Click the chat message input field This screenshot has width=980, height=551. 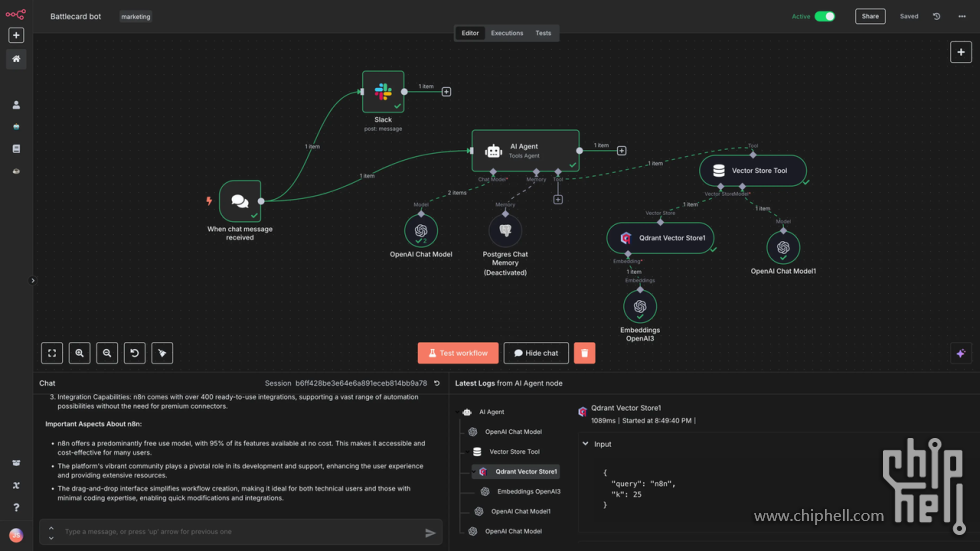[241, 532]
